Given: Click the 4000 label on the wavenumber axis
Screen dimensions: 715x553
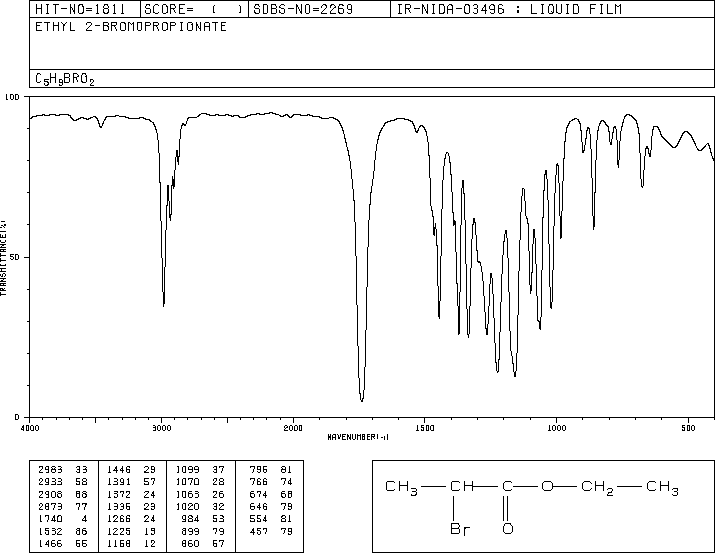Looking at the screenshot, I should point(30,428).
